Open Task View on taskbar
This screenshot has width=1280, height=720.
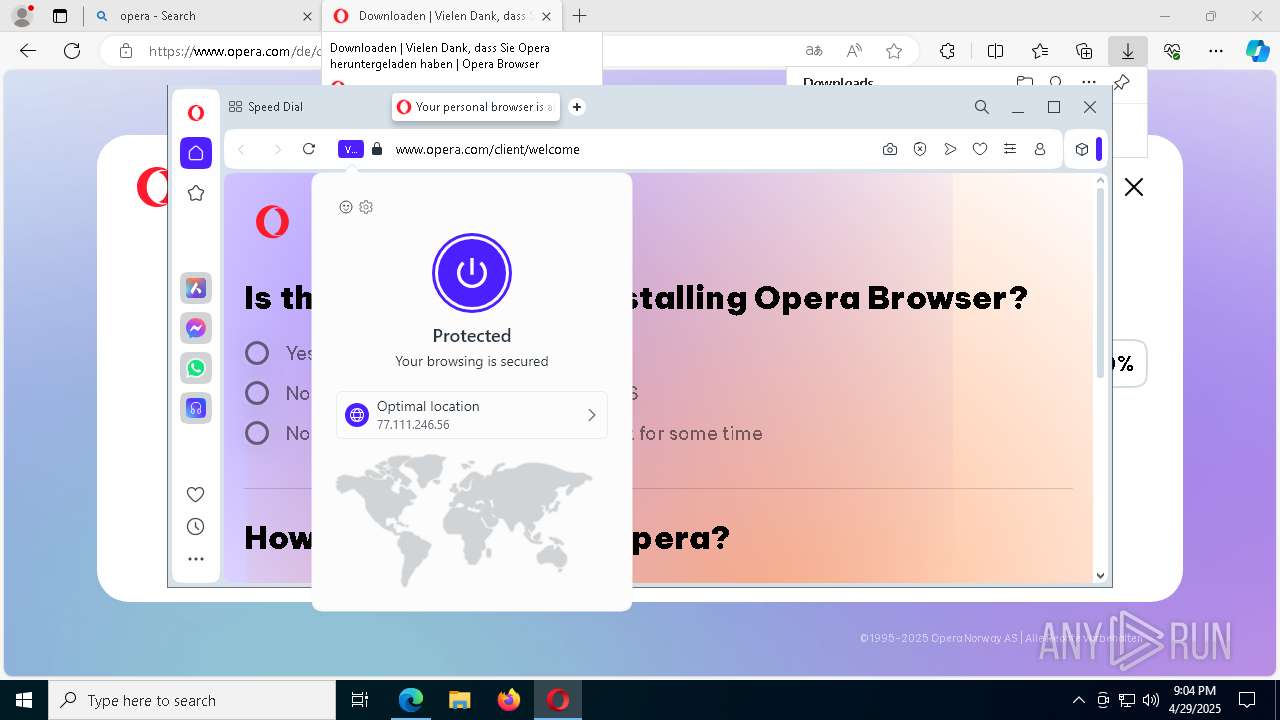[x=360, y=700]
